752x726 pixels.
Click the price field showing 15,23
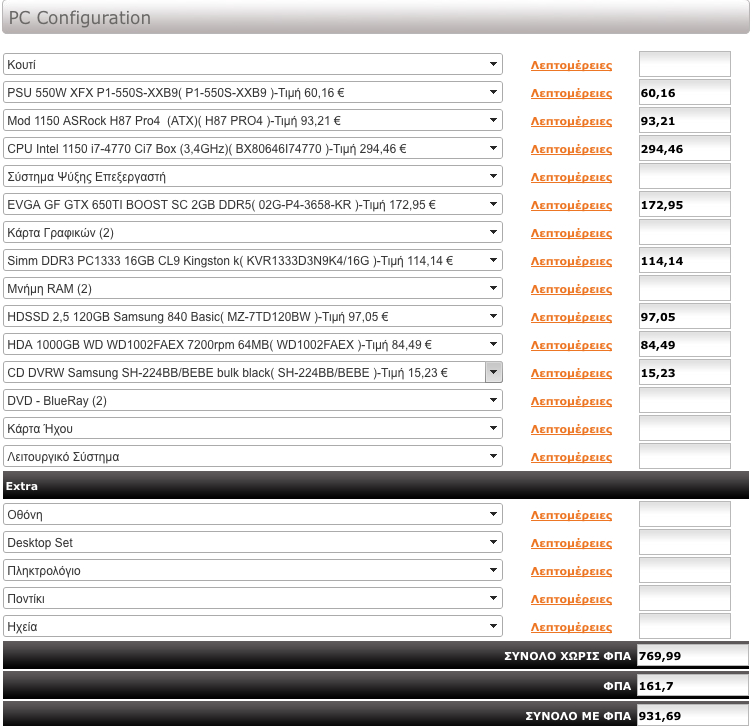coord(684,372)
